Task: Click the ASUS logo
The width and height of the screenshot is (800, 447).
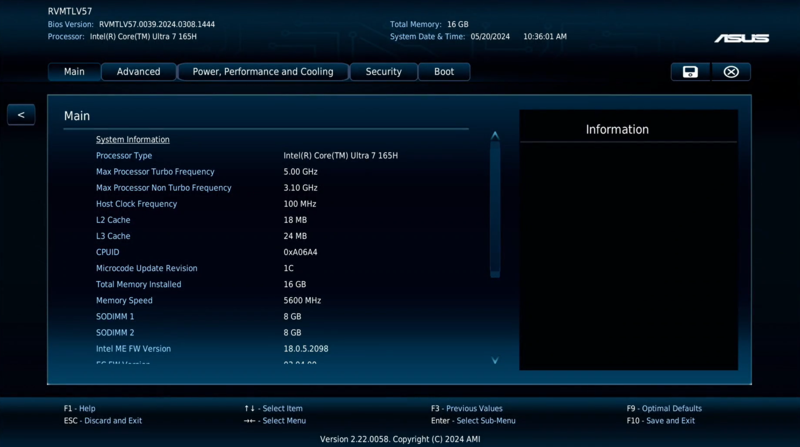Action: tap(741, 38)
